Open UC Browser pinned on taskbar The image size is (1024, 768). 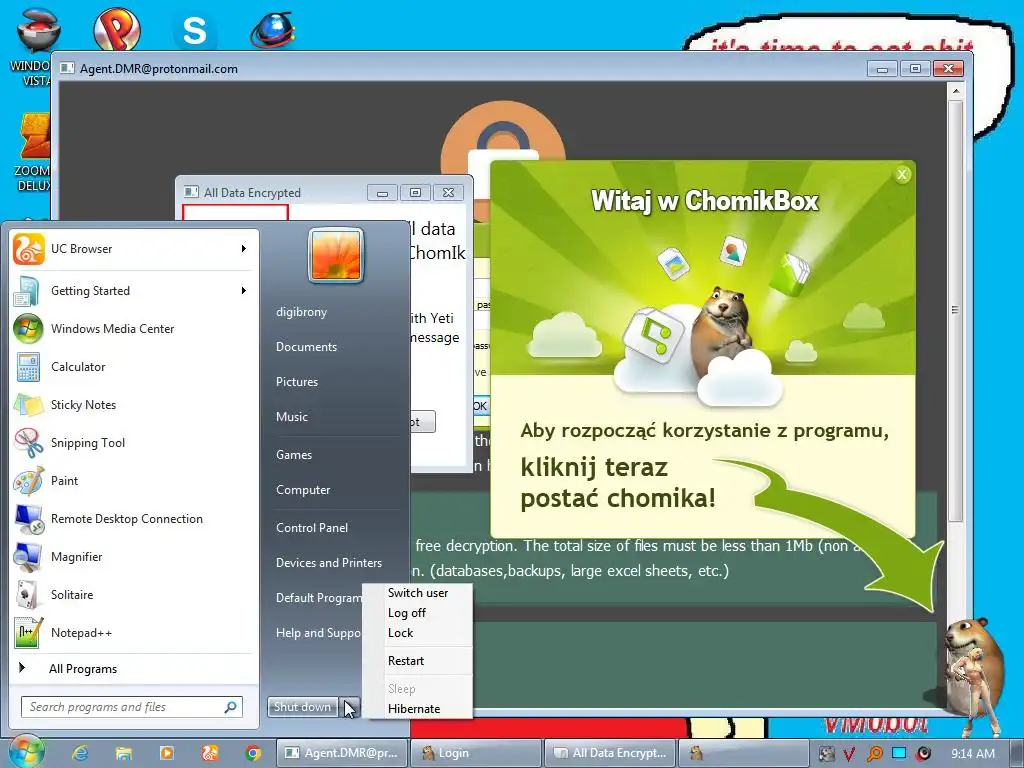coord(210,753)
